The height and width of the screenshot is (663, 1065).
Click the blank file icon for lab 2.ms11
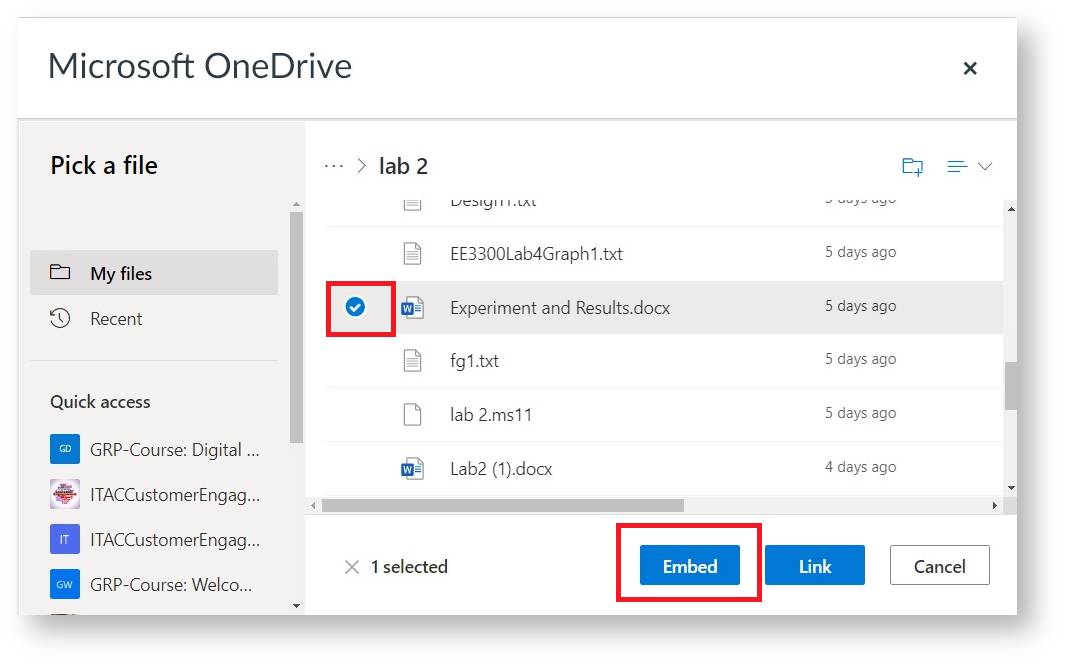tap(412, 414)
